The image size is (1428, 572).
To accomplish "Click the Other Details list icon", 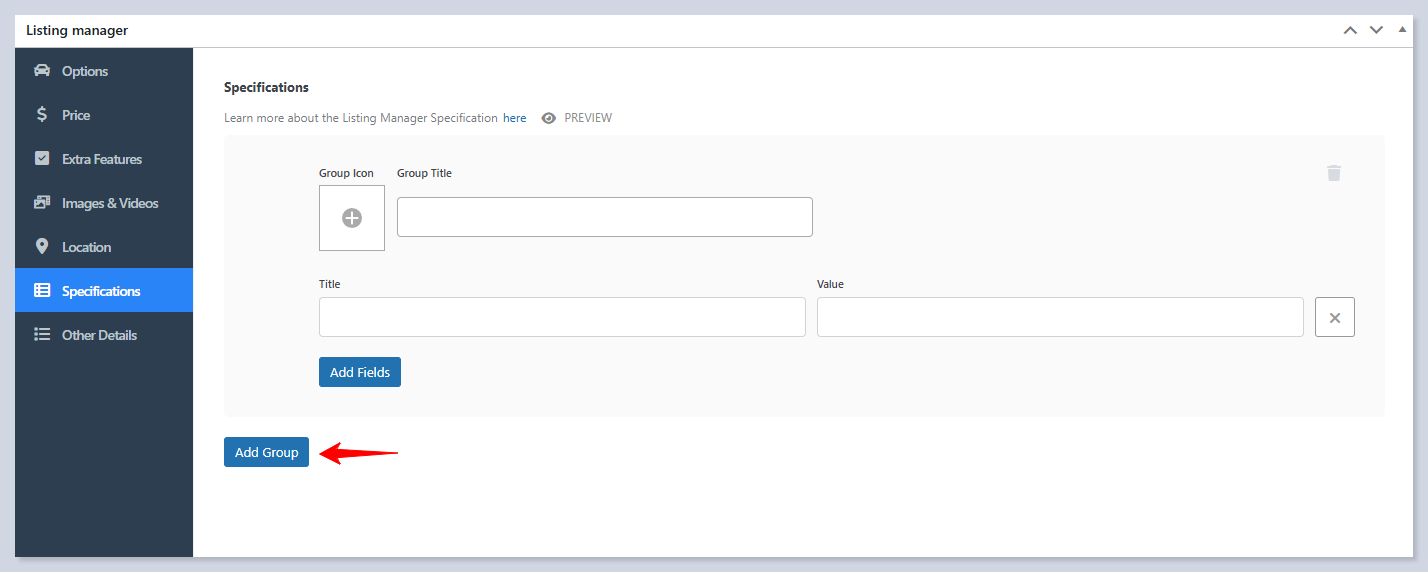I will (42, 335).
